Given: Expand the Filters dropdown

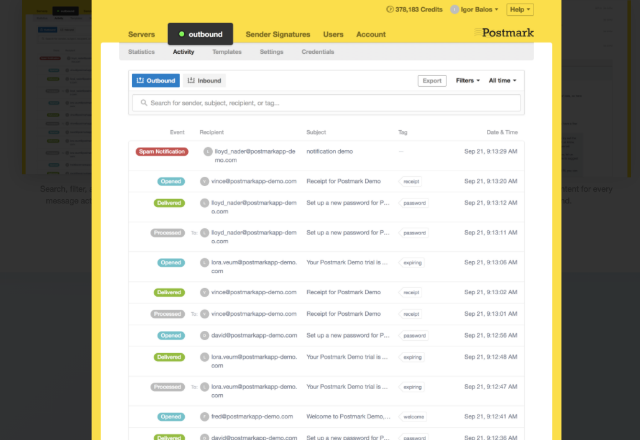Looking at the screenshot, I should pos(468,80).
